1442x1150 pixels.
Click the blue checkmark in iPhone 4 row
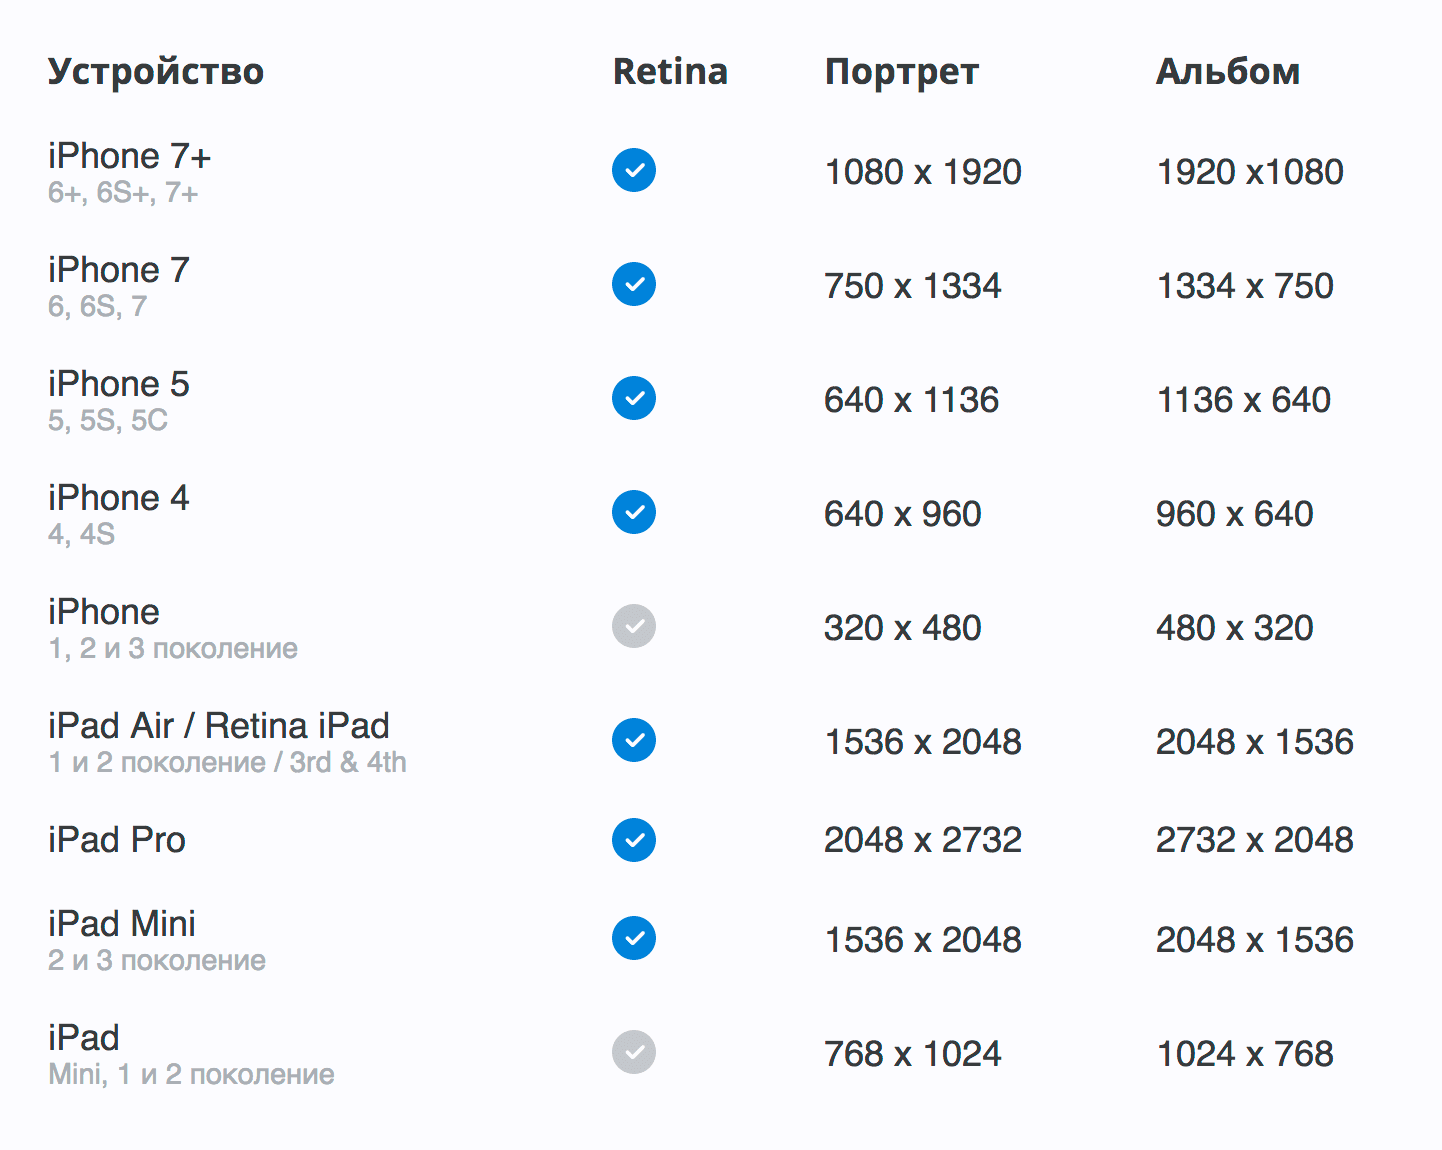click(634, 512)
